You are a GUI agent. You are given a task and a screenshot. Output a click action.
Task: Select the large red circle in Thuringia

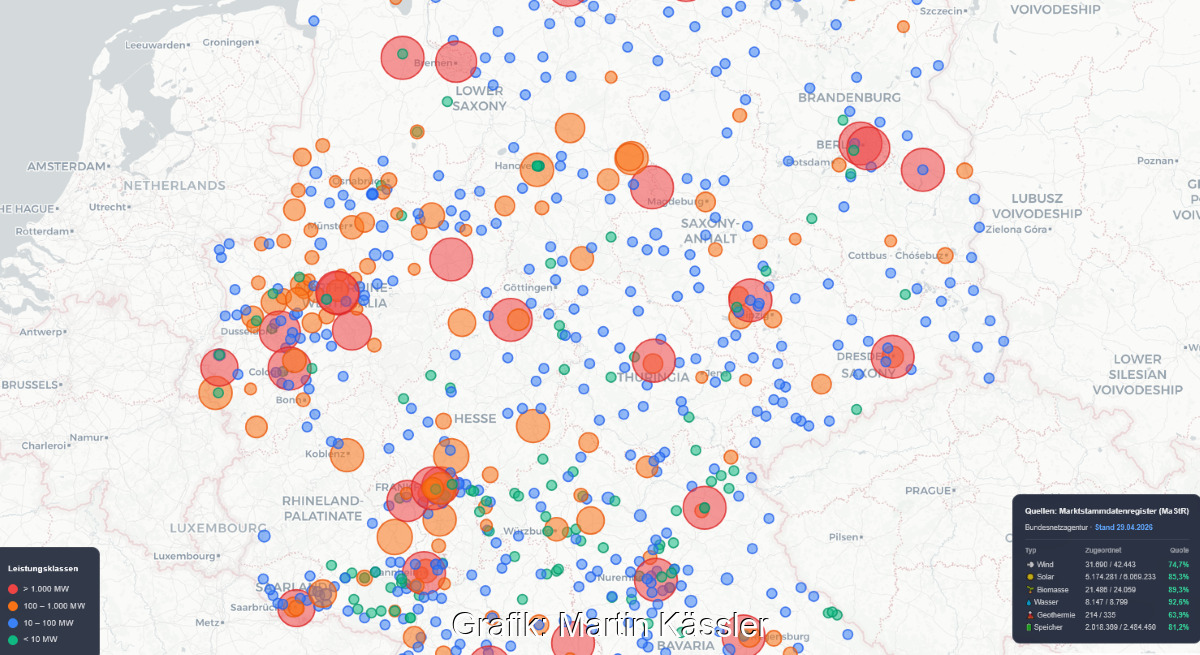click(654, 361)
